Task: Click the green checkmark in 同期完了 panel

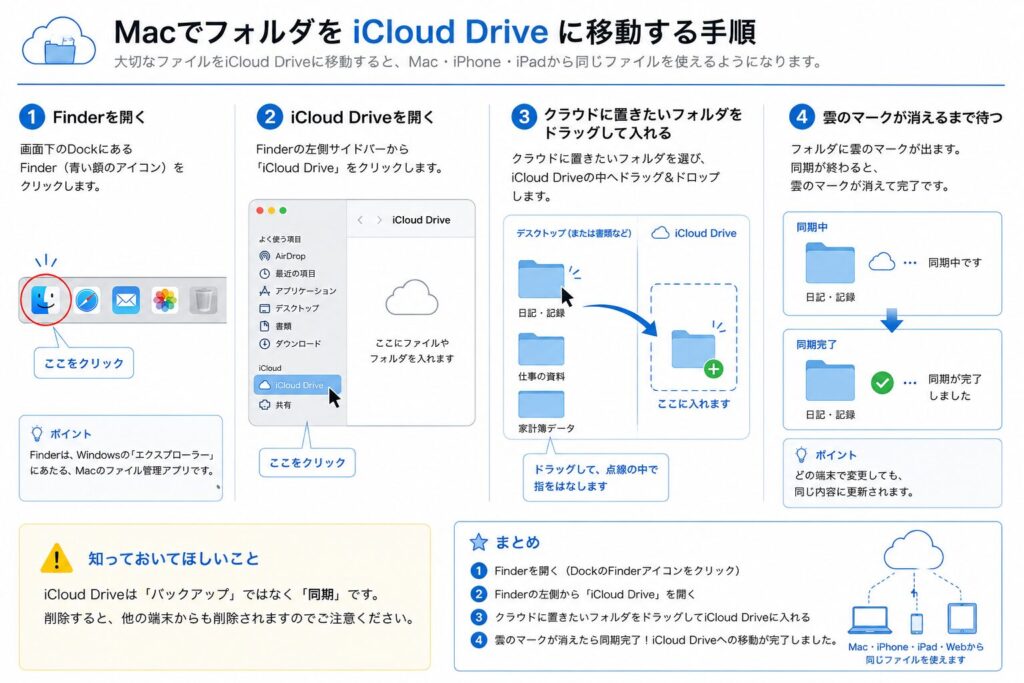Action: click(x=882, y=382)
